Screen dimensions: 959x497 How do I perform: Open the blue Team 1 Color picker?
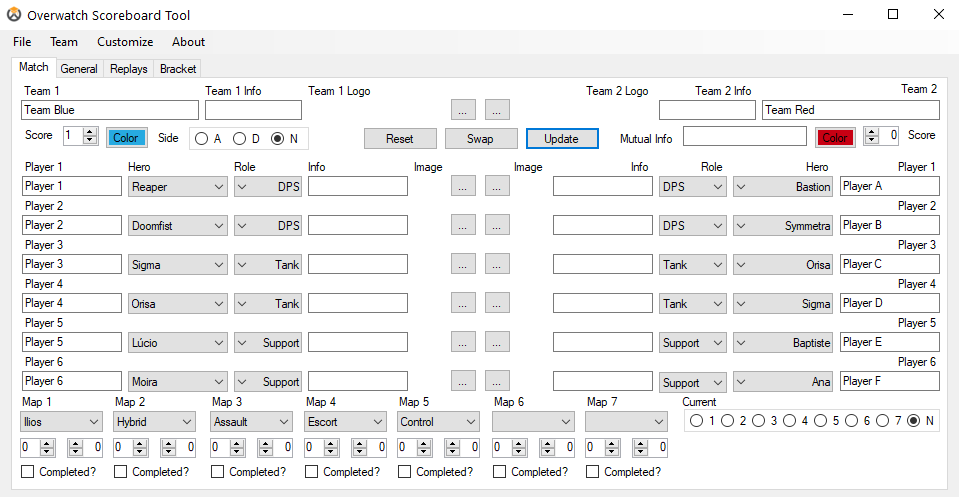pos(127,138)
